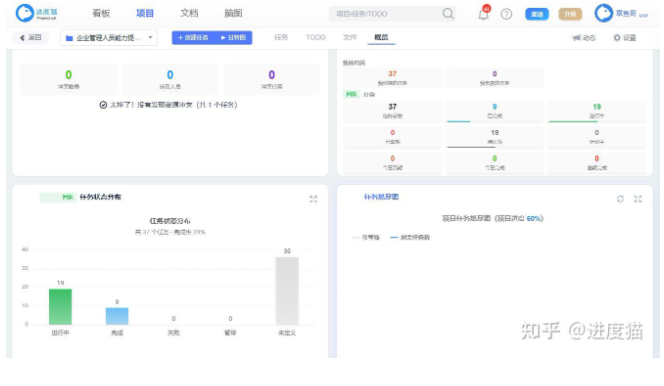
Task: Click the 进度猫 logo in the header
Action: click(36, 13)
